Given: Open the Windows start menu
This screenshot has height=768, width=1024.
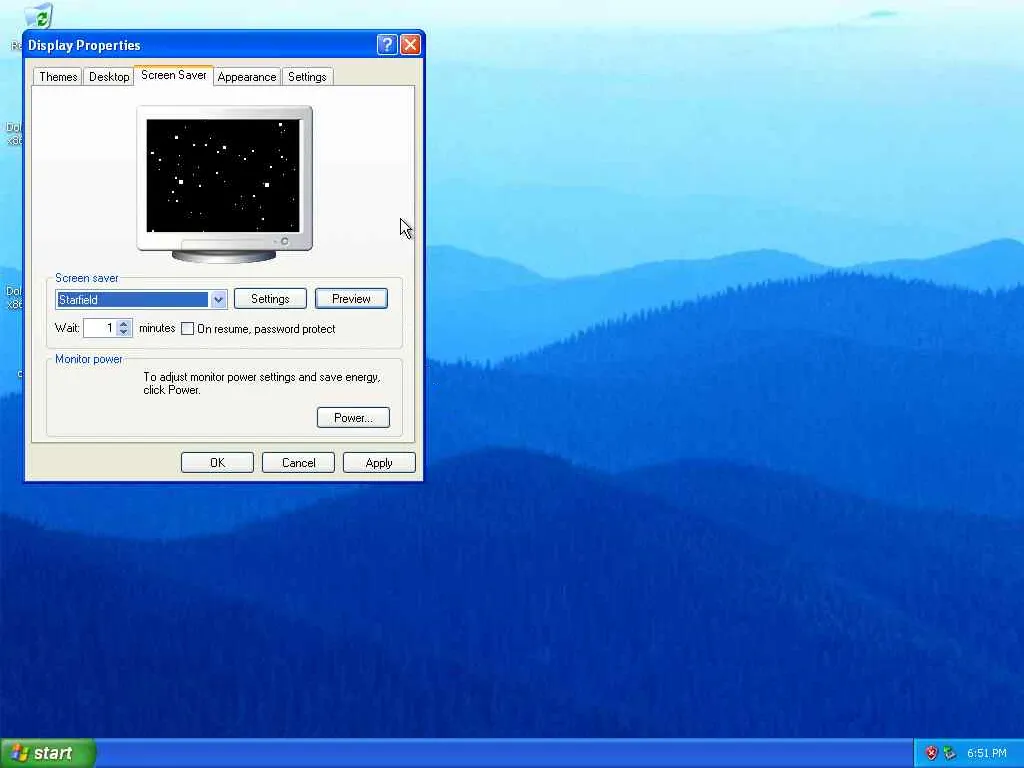Looking at the screenshot, I should coord(48,753).
